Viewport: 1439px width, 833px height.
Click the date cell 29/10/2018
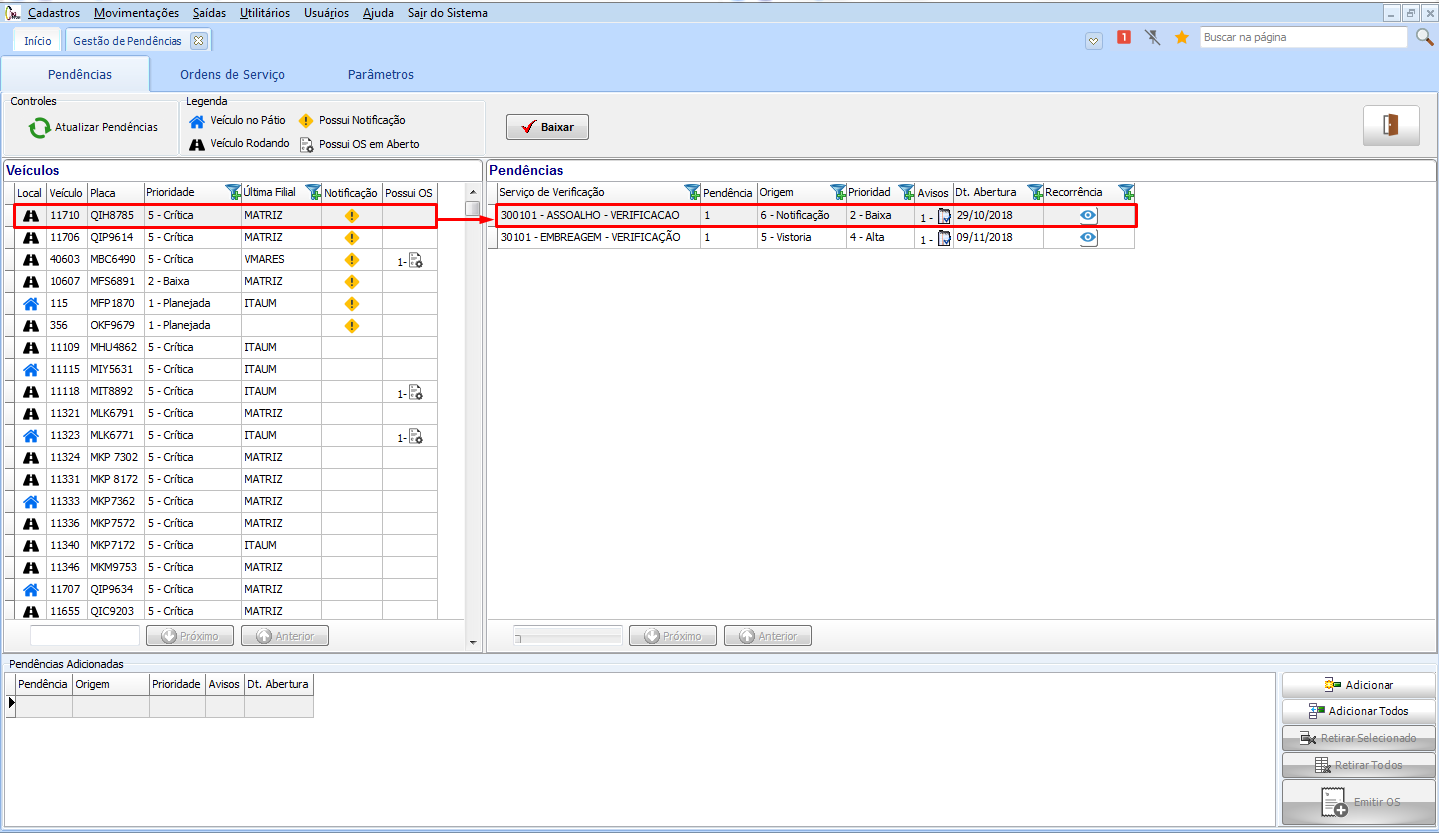998,216
